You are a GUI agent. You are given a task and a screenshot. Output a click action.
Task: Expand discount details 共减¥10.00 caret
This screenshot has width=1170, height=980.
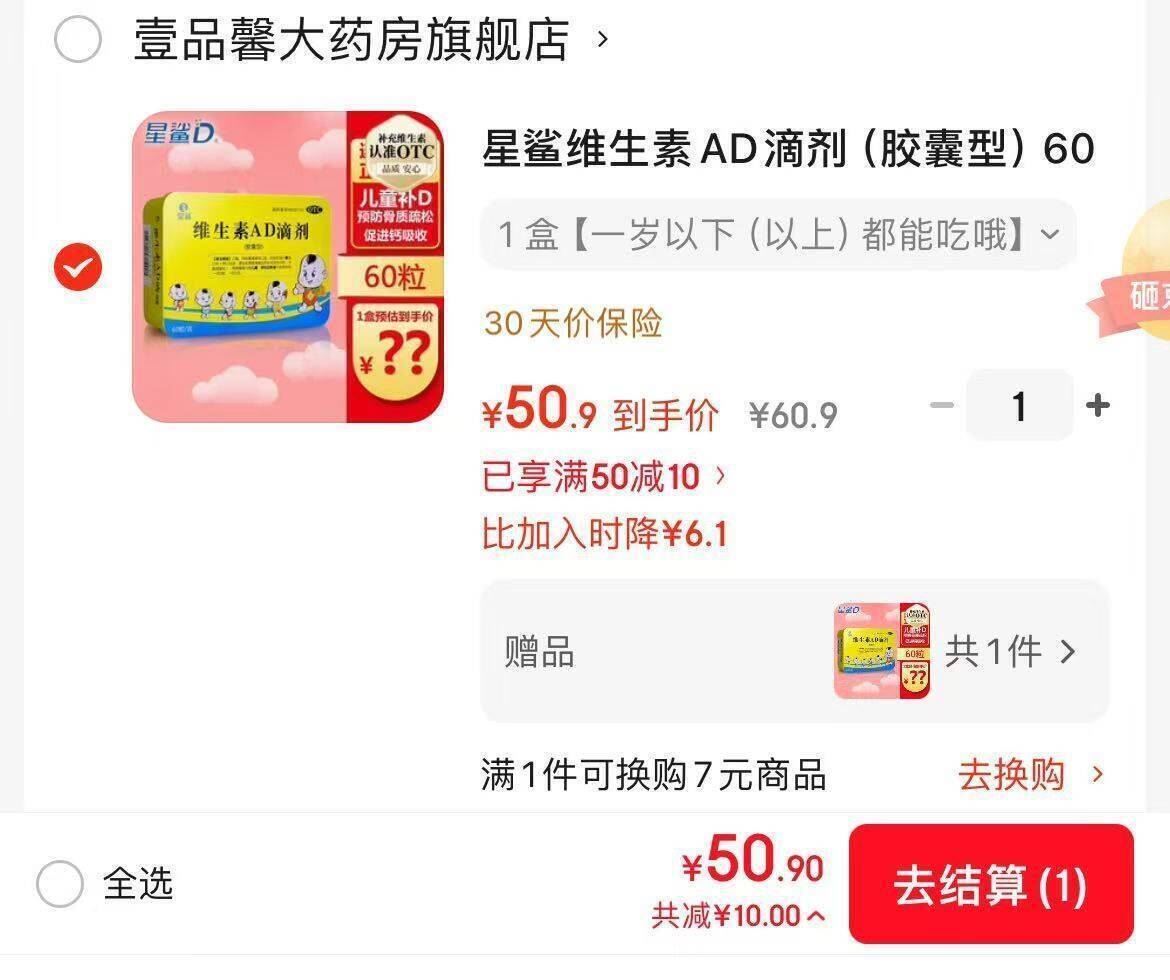738,915
